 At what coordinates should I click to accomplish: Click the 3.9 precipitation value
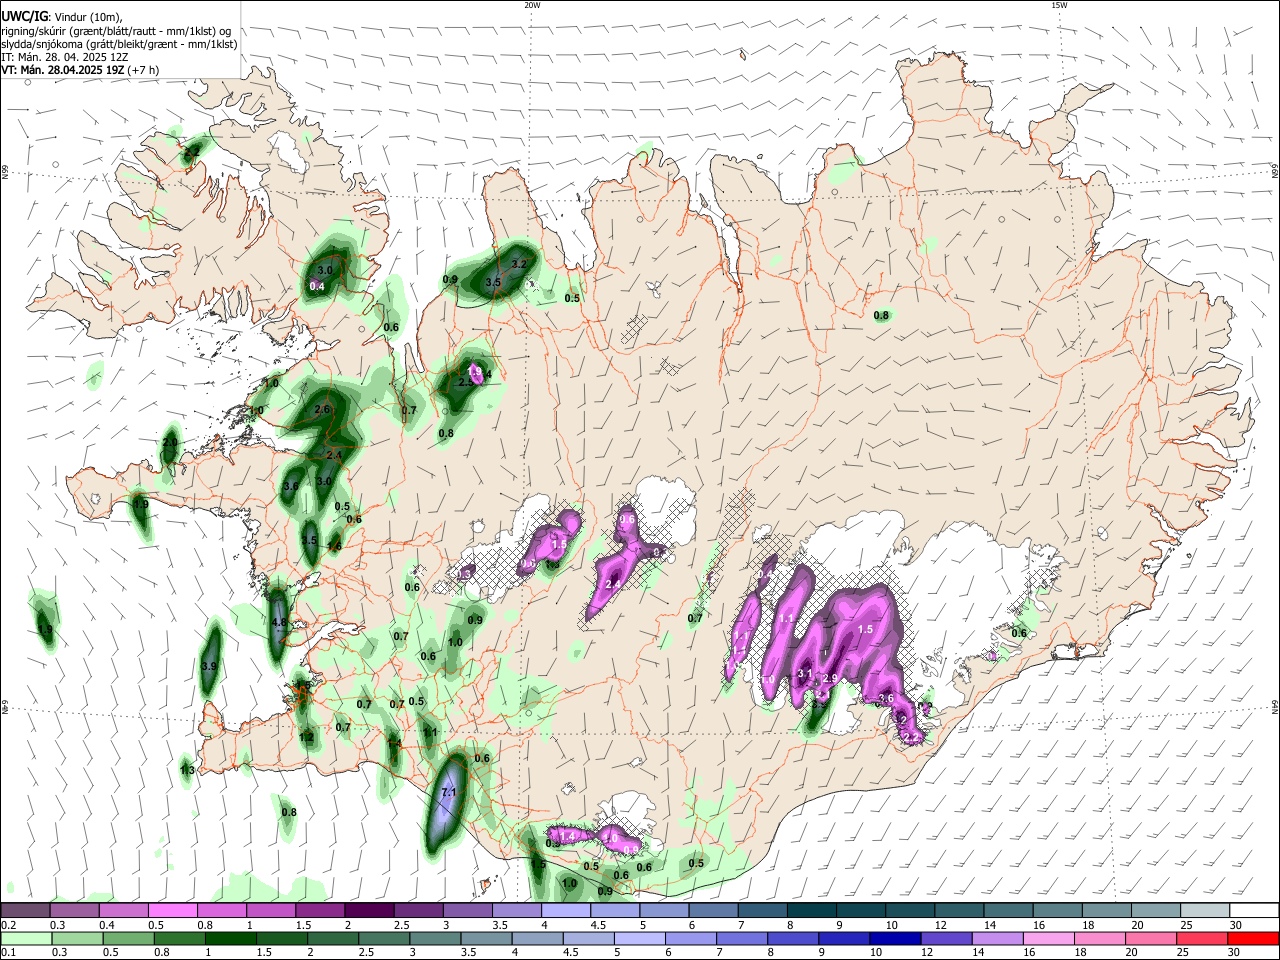(209, 665)
